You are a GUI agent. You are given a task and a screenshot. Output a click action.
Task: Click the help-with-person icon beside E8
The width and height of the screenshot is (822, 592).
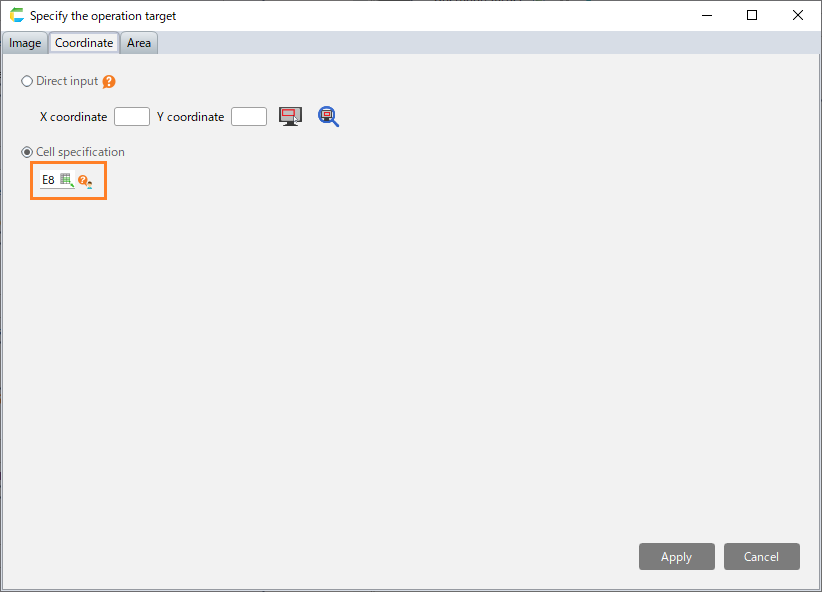tap(85, 181)
